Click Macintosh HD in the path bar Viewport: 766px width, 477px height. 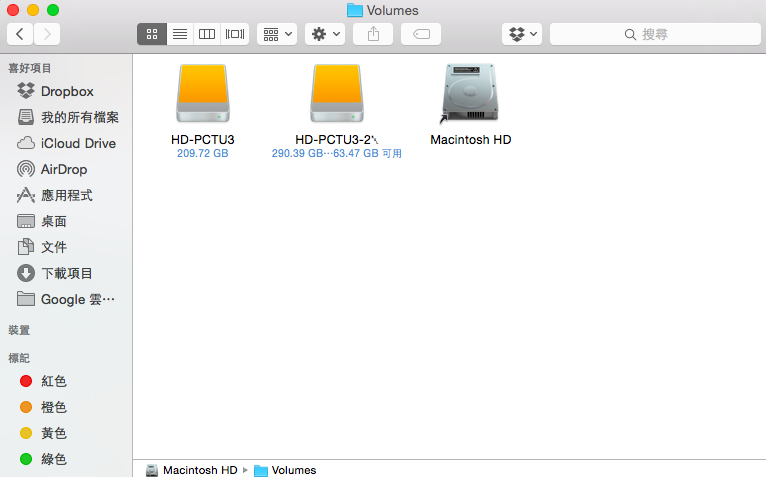point(192,470)
